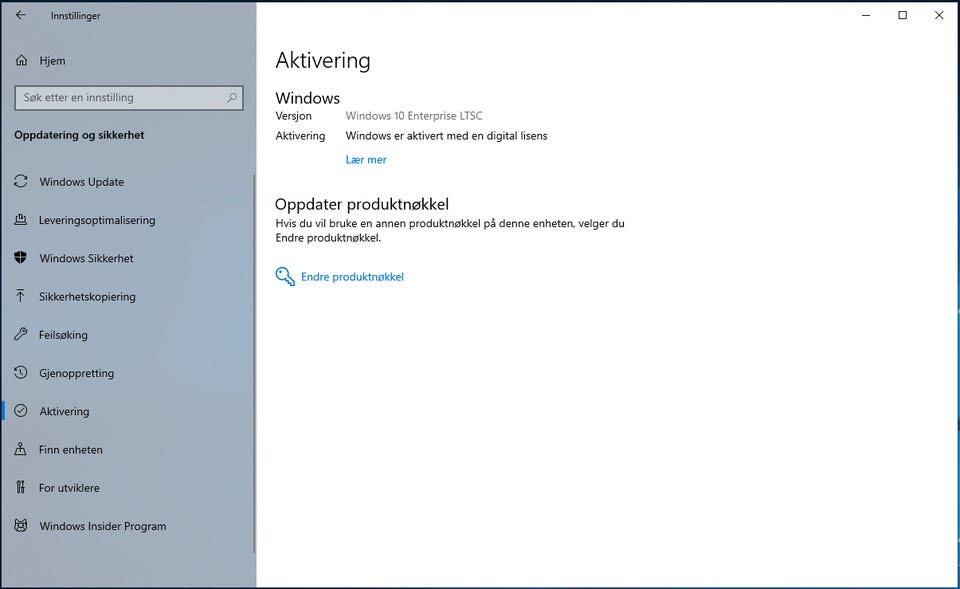Focus the Søk etter en innstilling field
Viewport: 960px width, 589px height.
(x=129, y=97)
